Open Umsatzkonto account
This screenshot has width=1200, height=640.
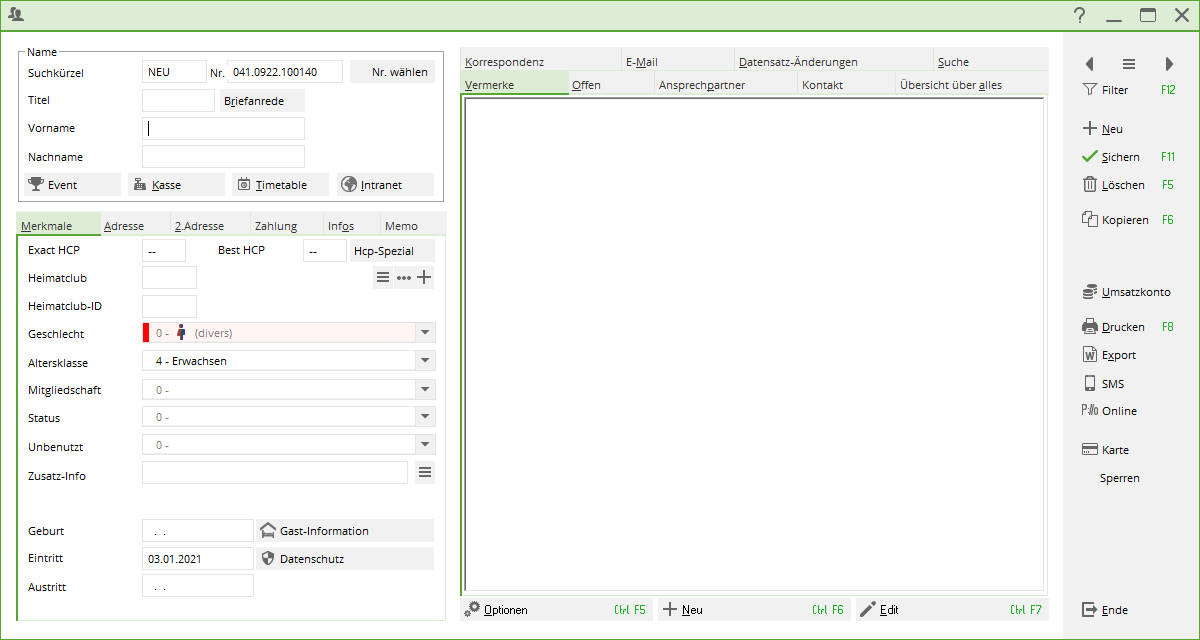coord(1126,292)
